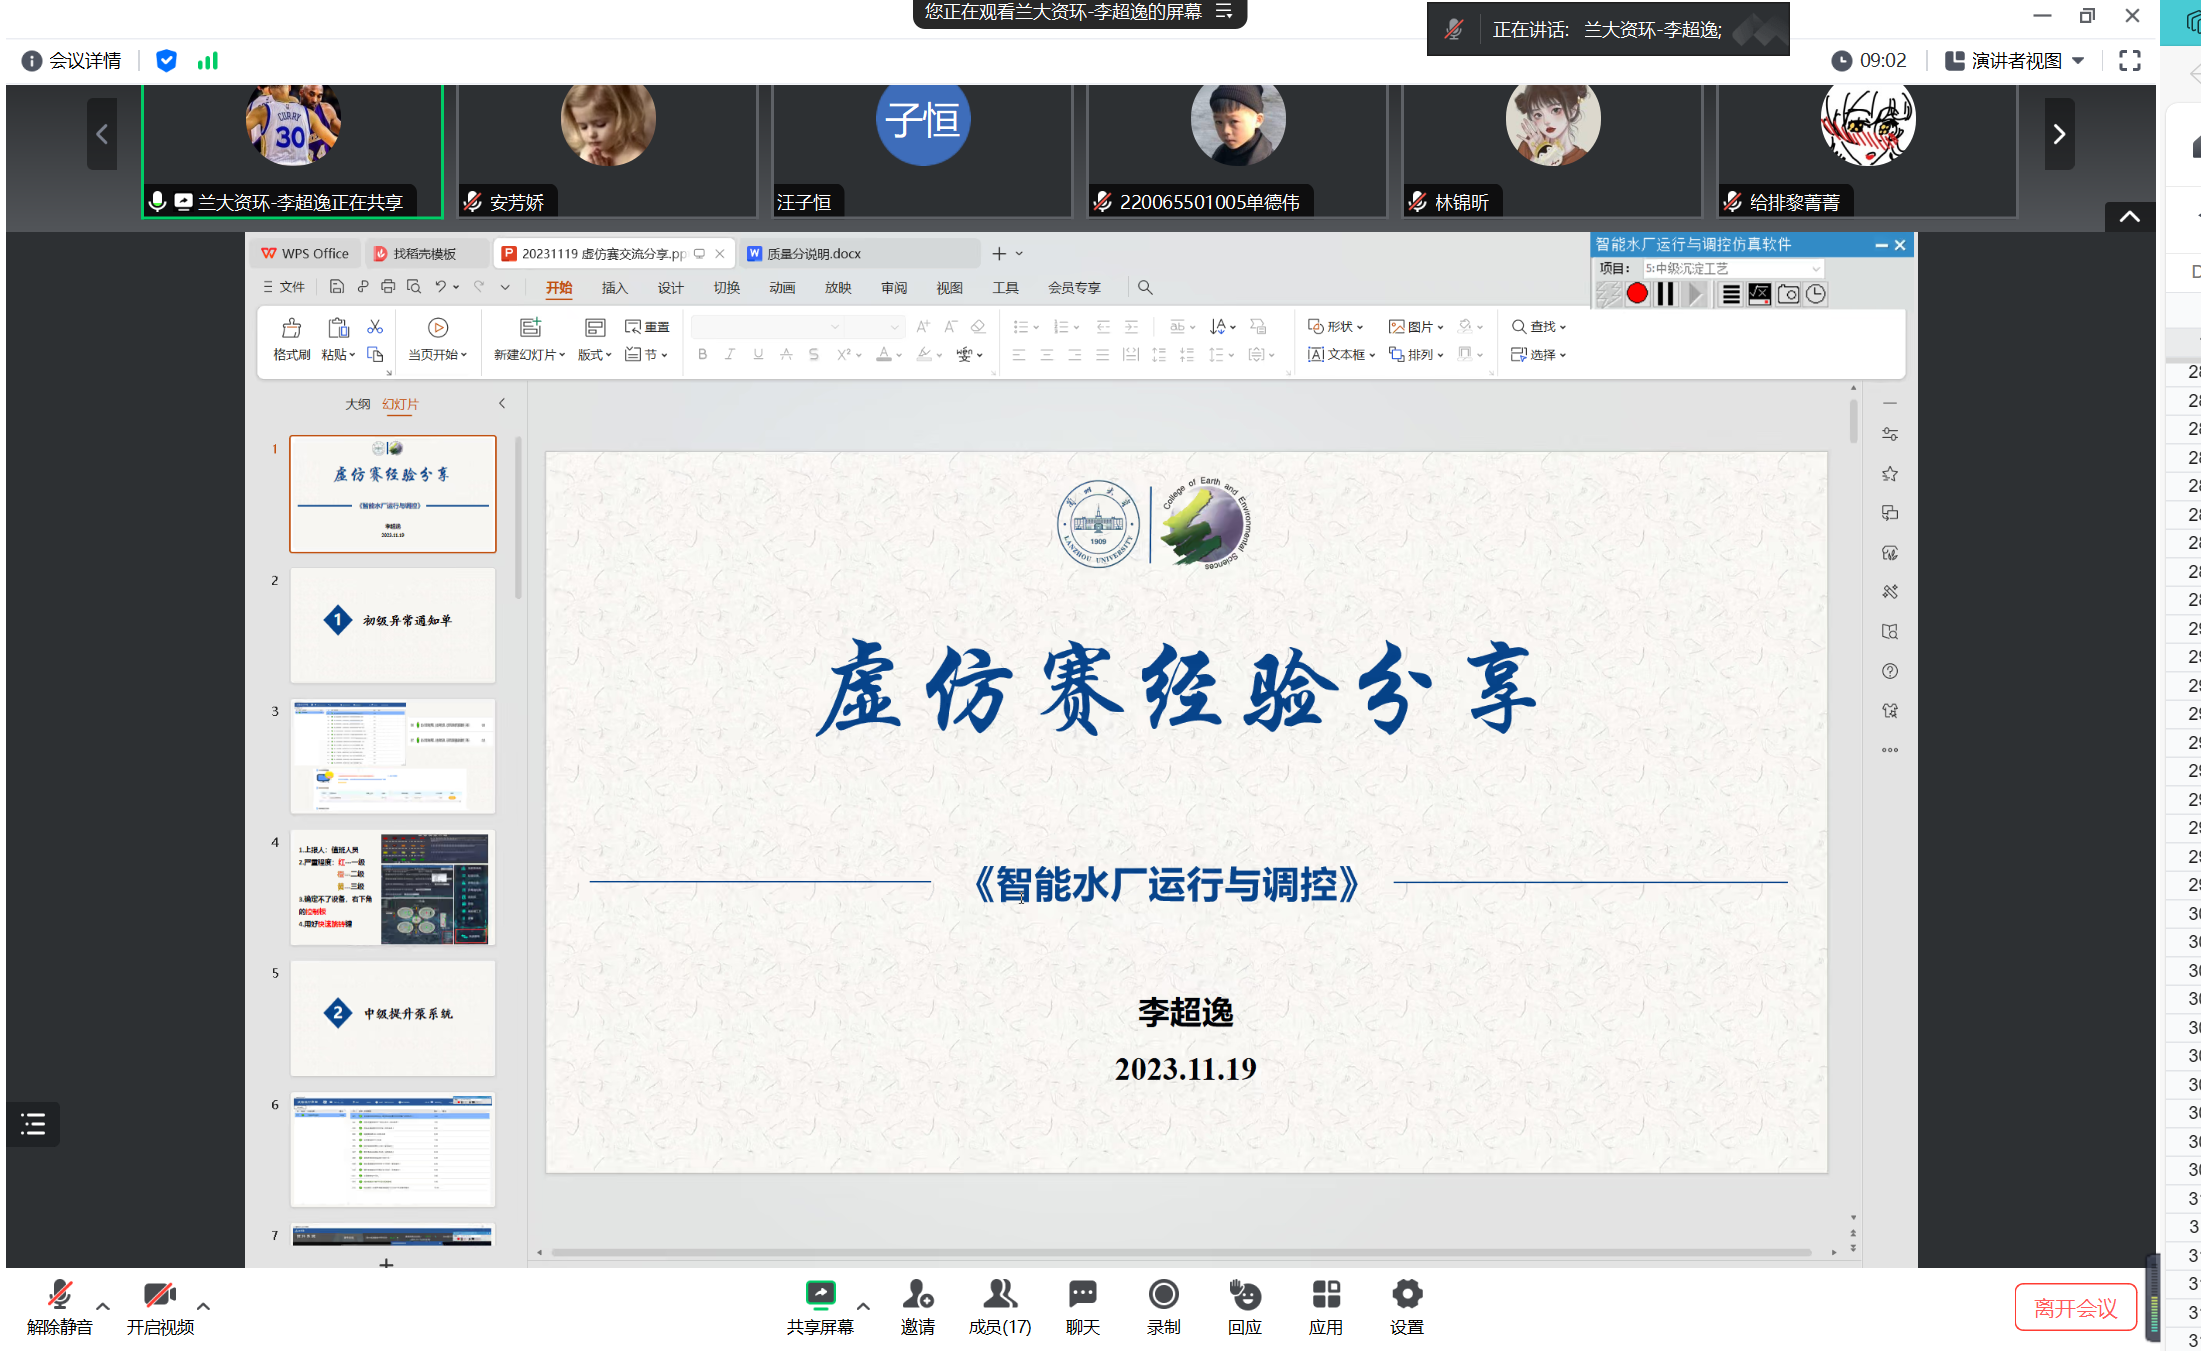Click the Leave Meeting (离开会议) button
The width and height of the screenshot is (2201, 1351).
tap(2075, 1308)
